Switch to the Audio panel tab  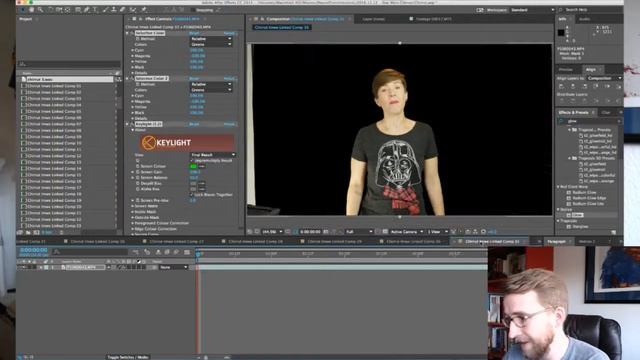tap(584, 19)
